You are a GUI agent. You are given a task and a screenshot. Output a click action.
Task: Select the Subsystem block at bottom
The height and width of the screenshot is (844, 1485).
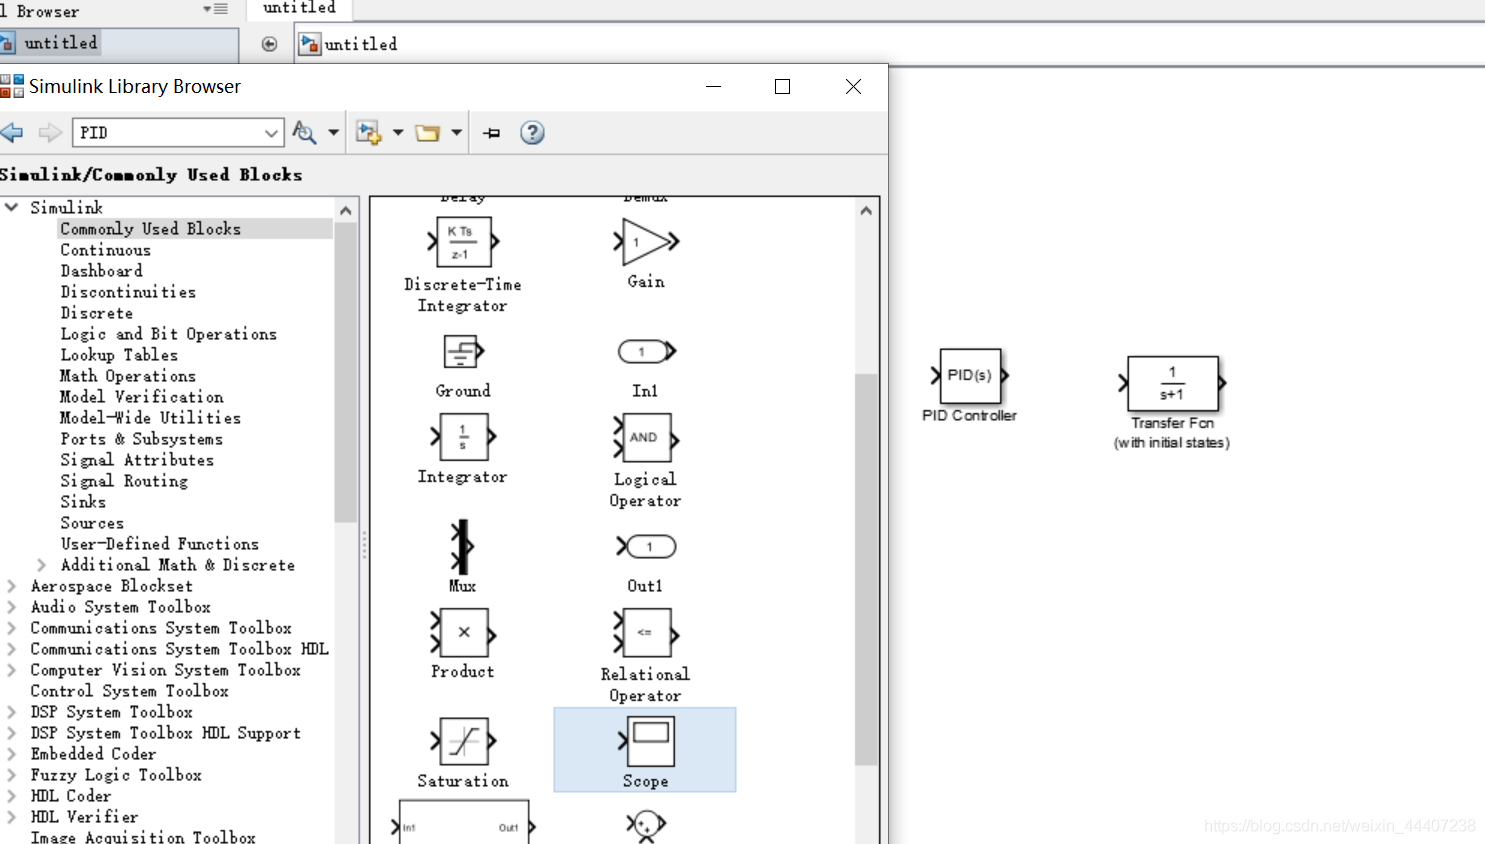tap(463, 824)
